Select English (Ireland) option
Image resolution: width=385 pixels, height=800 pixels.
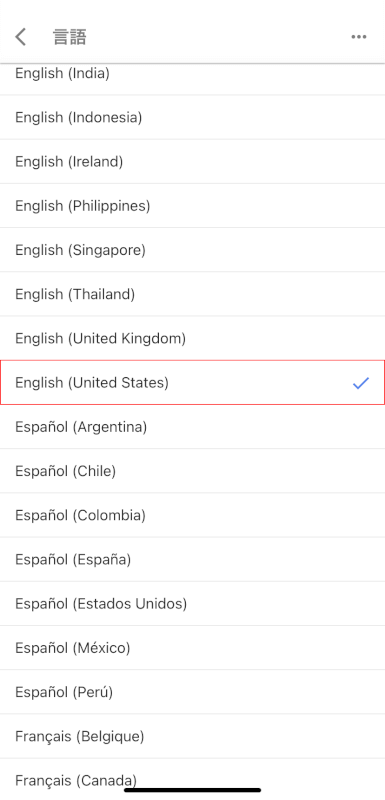click(192, 162)
